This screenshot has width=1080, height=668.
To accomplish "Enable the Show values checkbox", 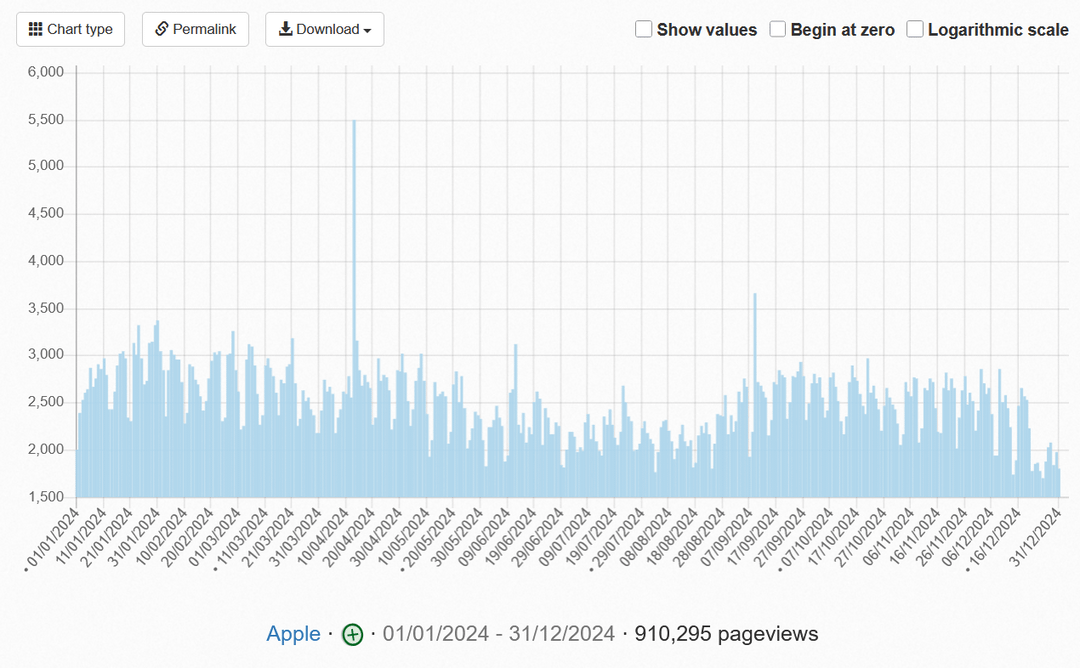I will [644, 29].
